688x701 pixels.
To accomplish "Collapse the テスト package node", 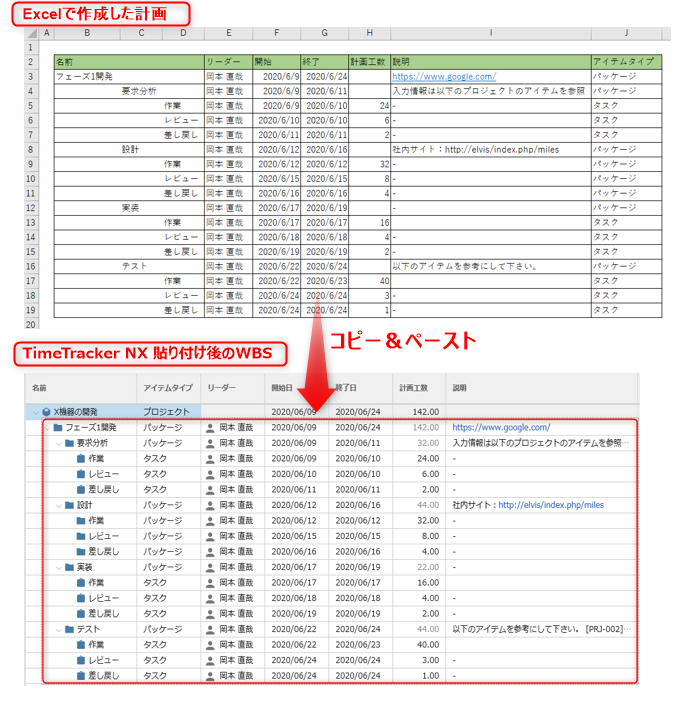I will (59, 629).
